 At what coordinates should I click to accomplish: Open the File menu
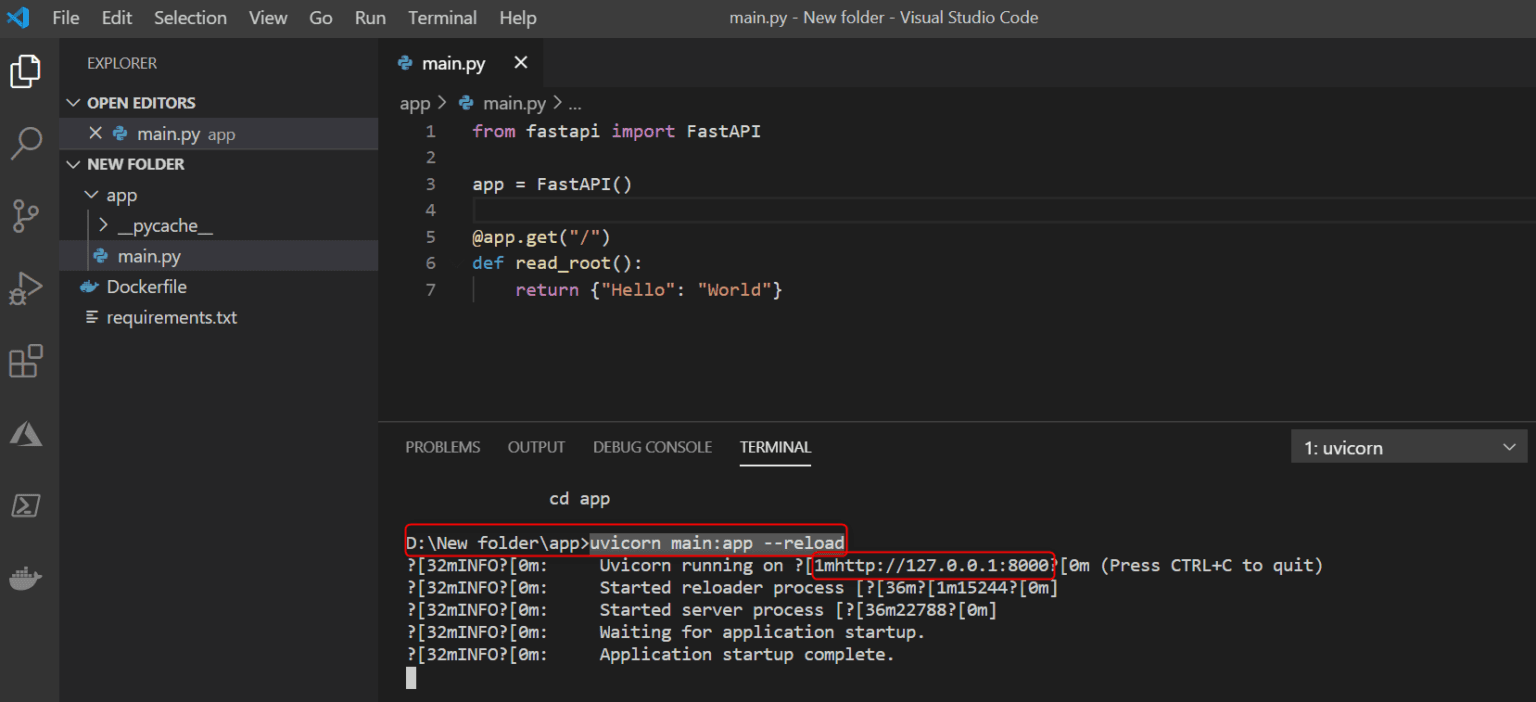click(x=65, y=18)
